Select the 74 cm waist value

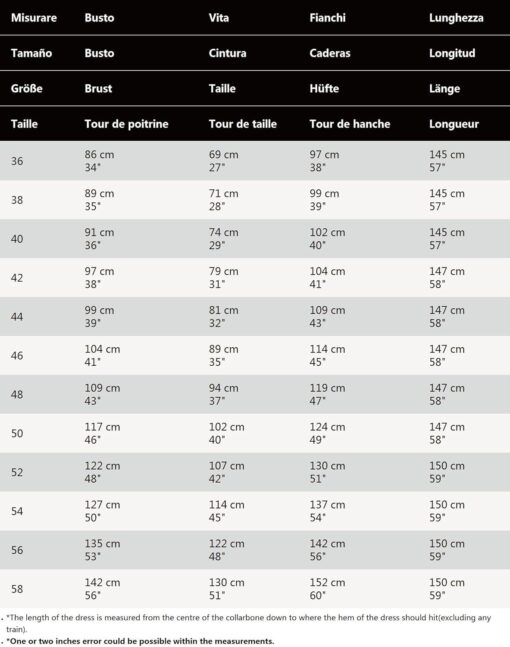coord(224,232)
